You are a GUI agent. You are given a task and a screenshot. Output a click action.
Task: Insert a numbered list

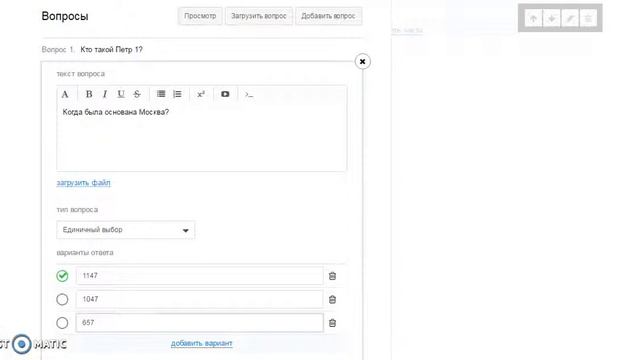click(x=177, y=94)
